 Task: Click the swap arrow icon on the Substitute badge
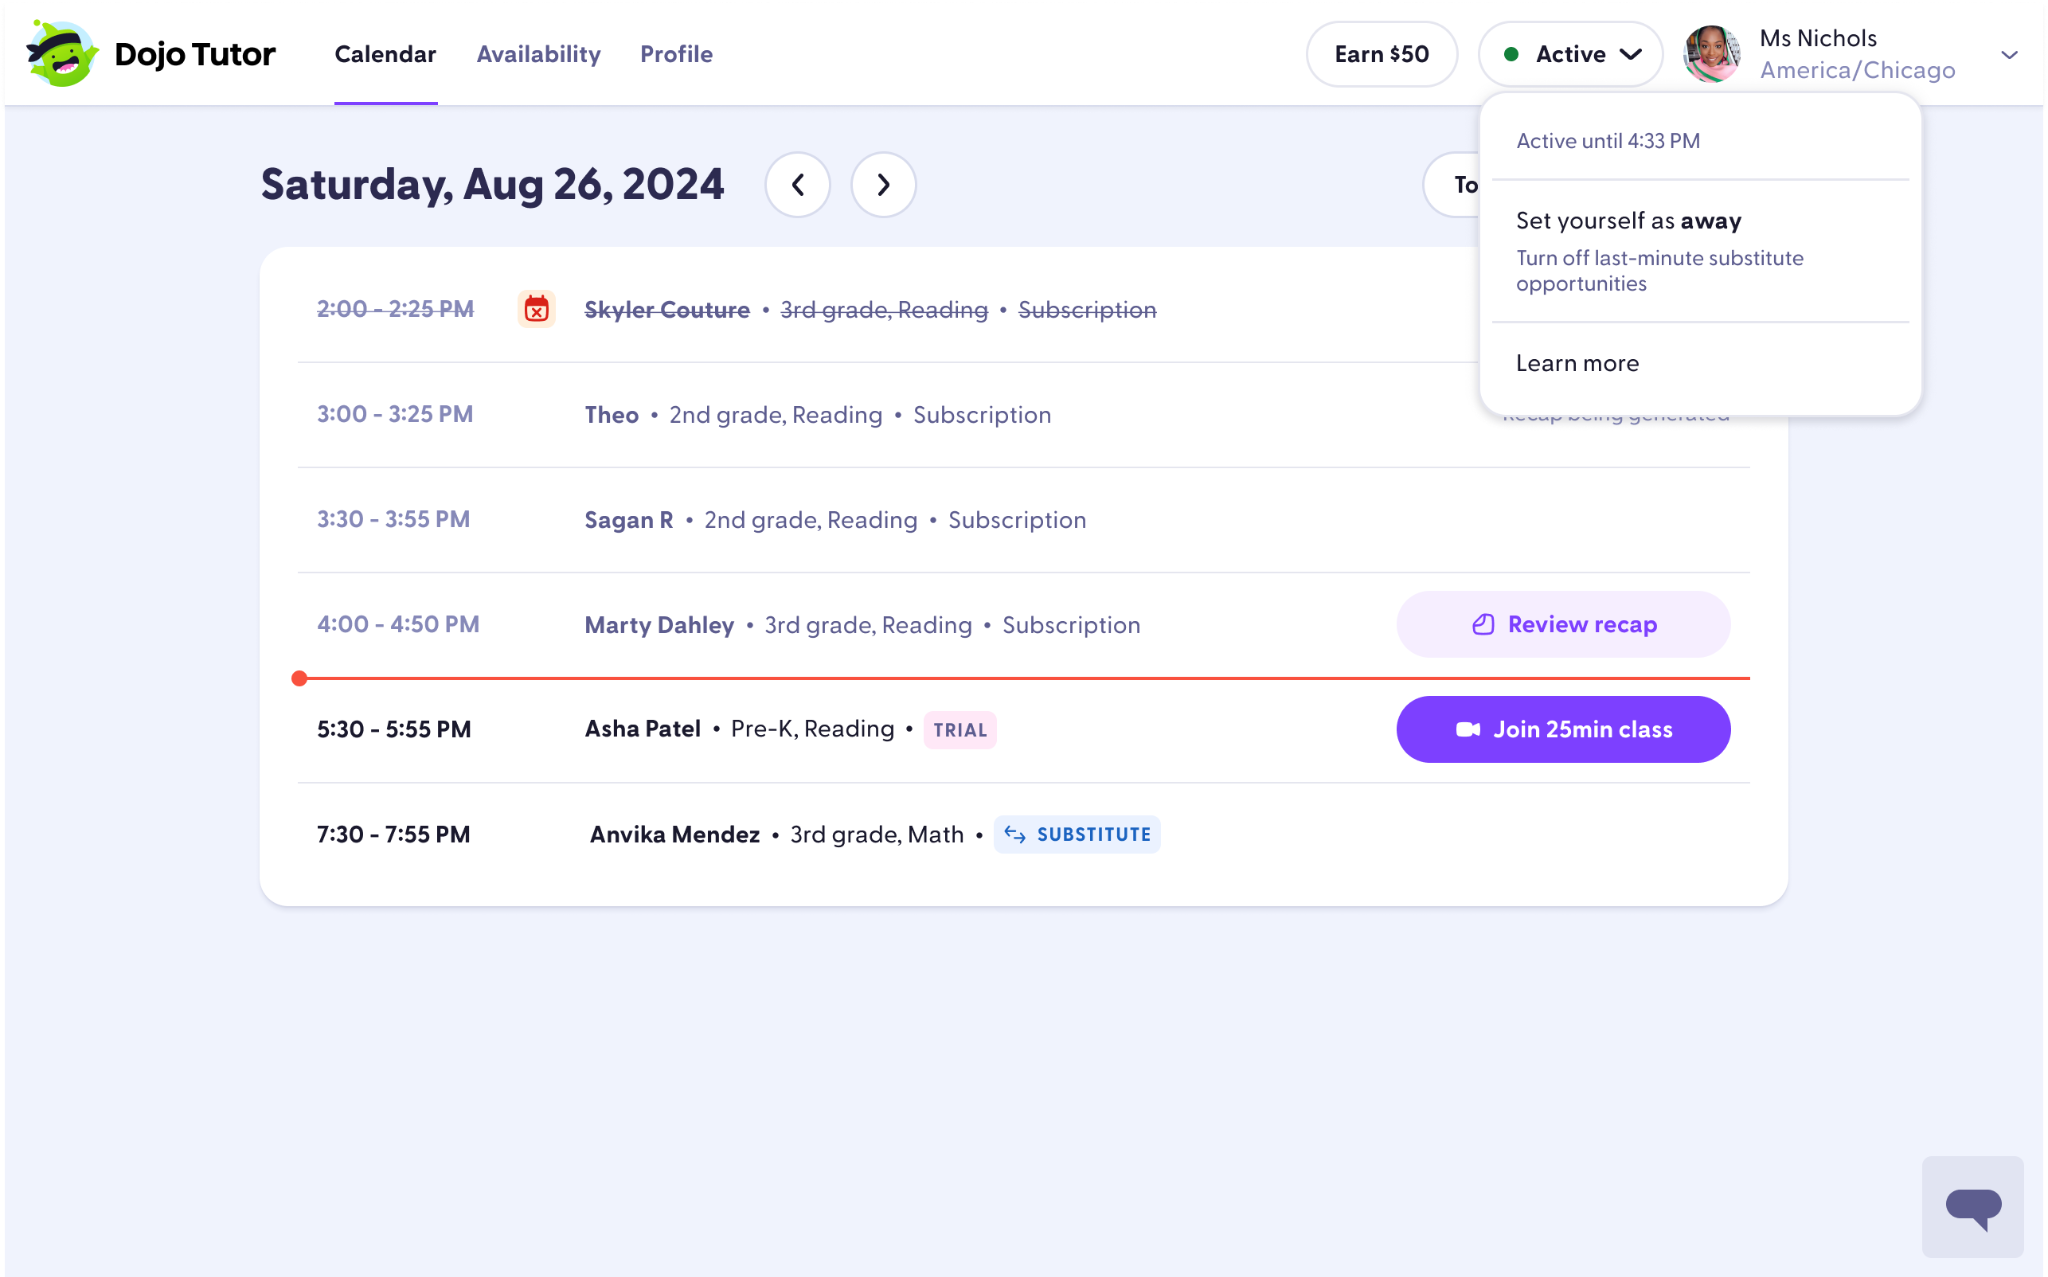click(x=1015, y=834)
